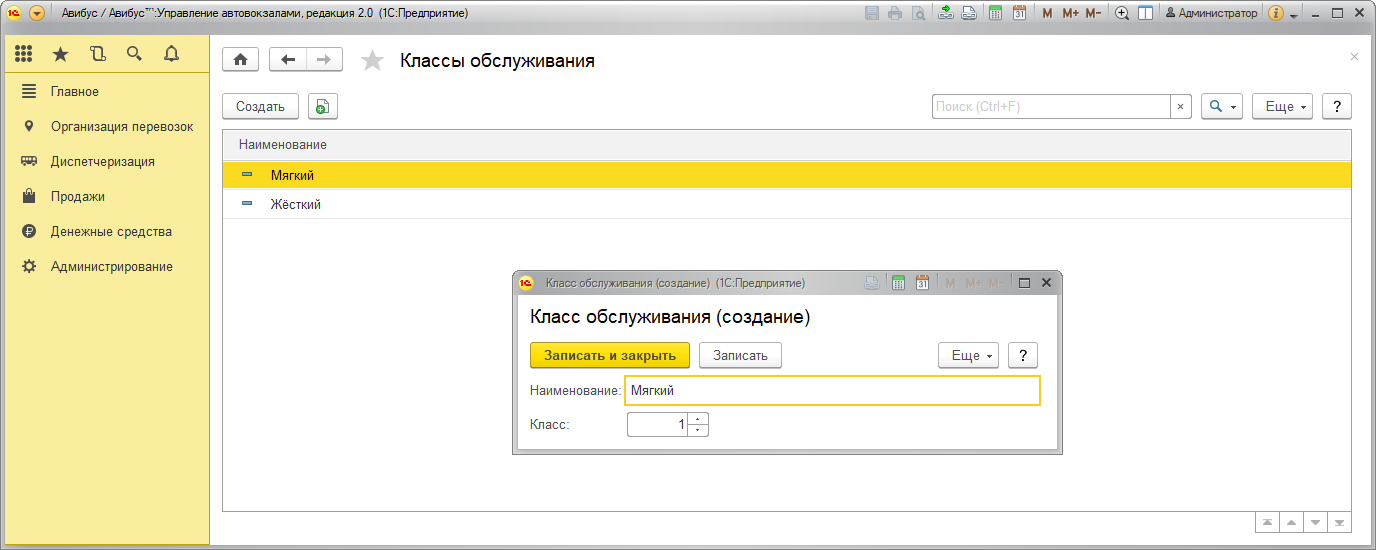Viewport: 1376px width, 550px height.
Task: Open Favorites star in the sidebar toolbar
Action: click(60, 54)
